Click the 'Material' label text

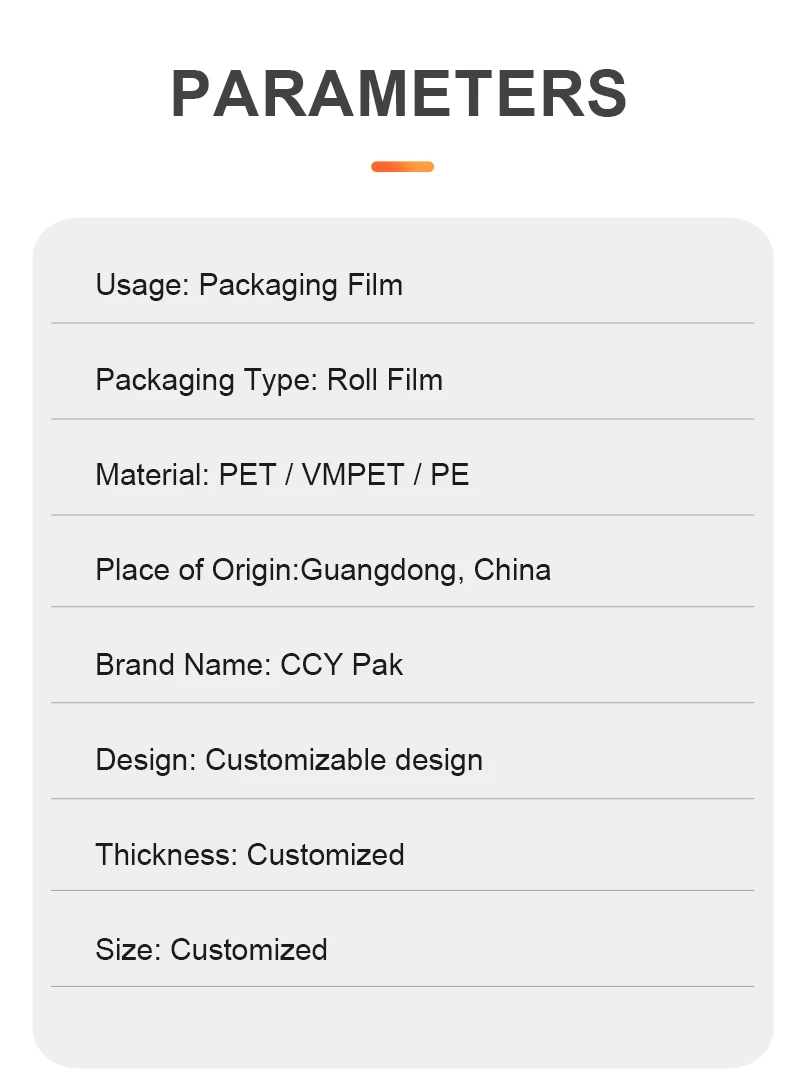click(153, 475)
